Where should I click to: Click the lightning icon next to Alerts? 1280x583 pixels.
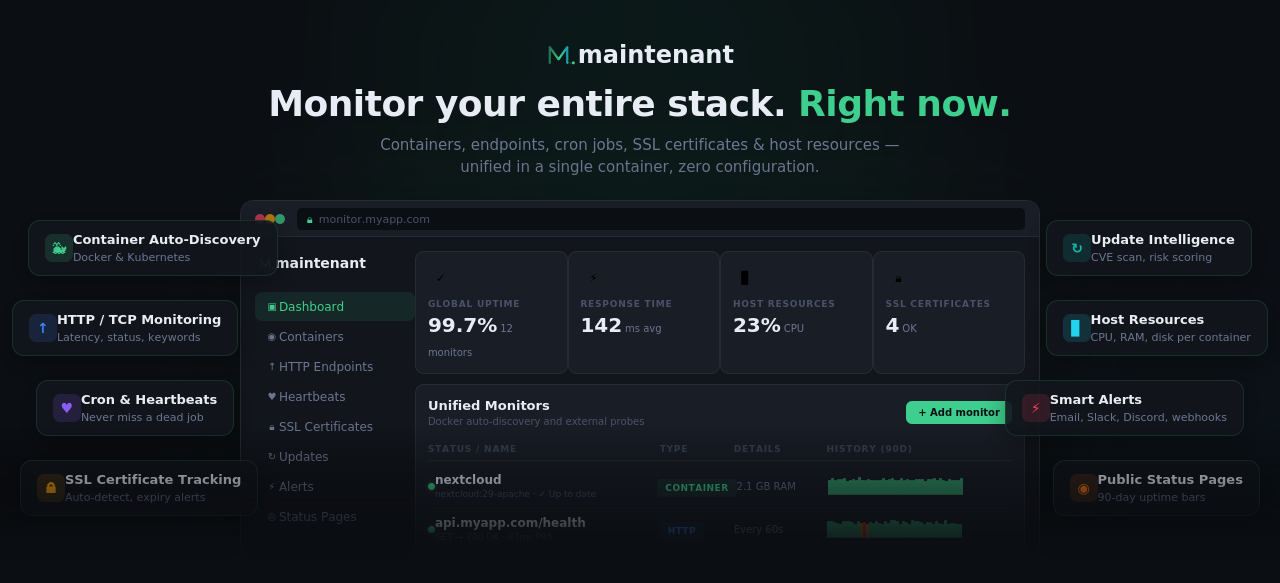270,486
